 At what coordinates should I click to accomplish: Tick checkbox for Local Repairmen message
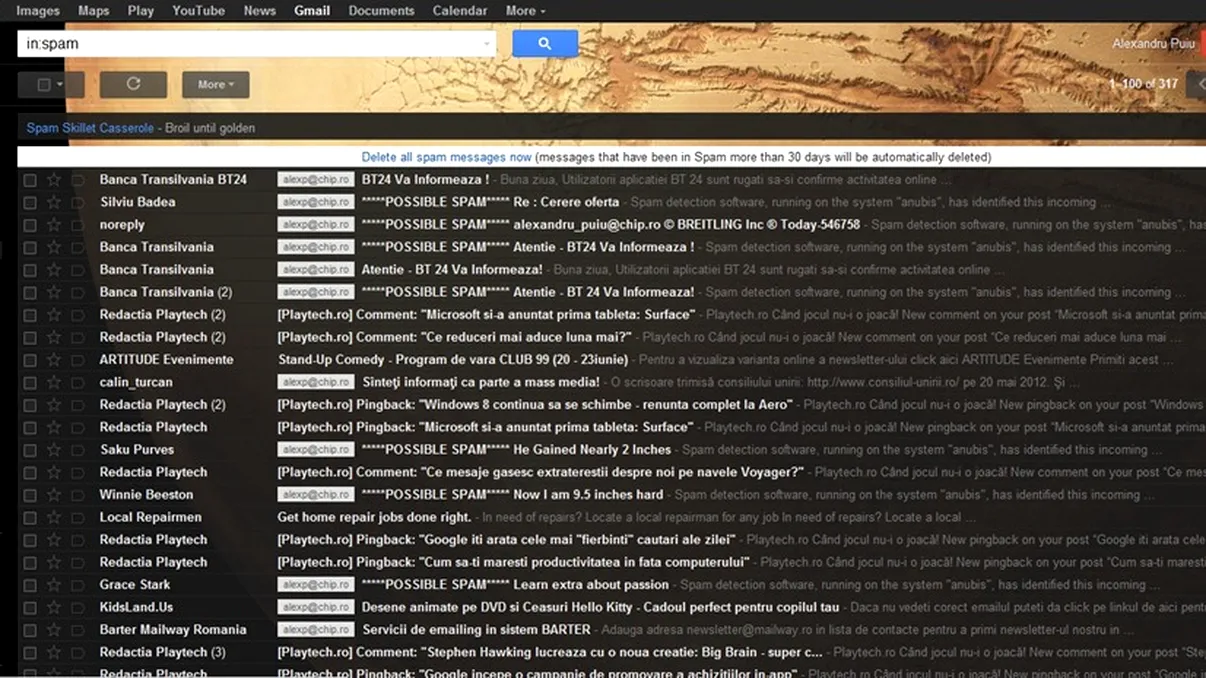(x=30, y=517)
